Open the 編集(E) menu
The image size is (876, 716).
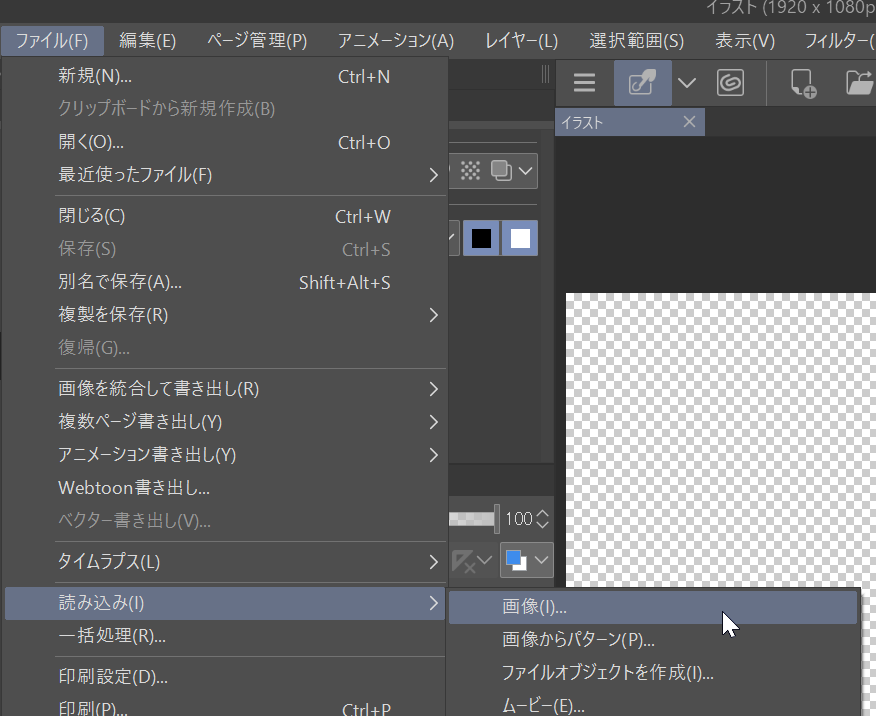[147, 41]
